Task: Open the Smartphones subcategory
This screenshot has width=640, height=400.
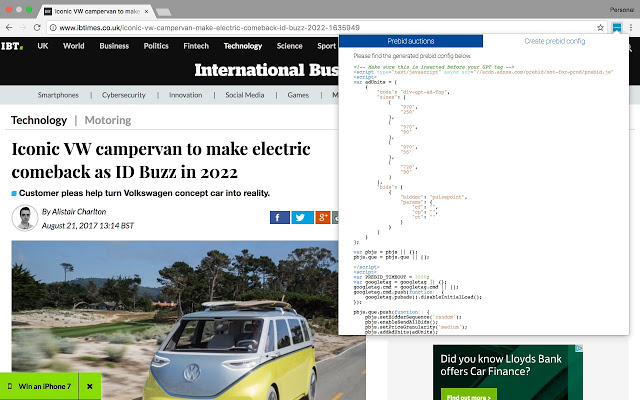Action: [58, 95]
